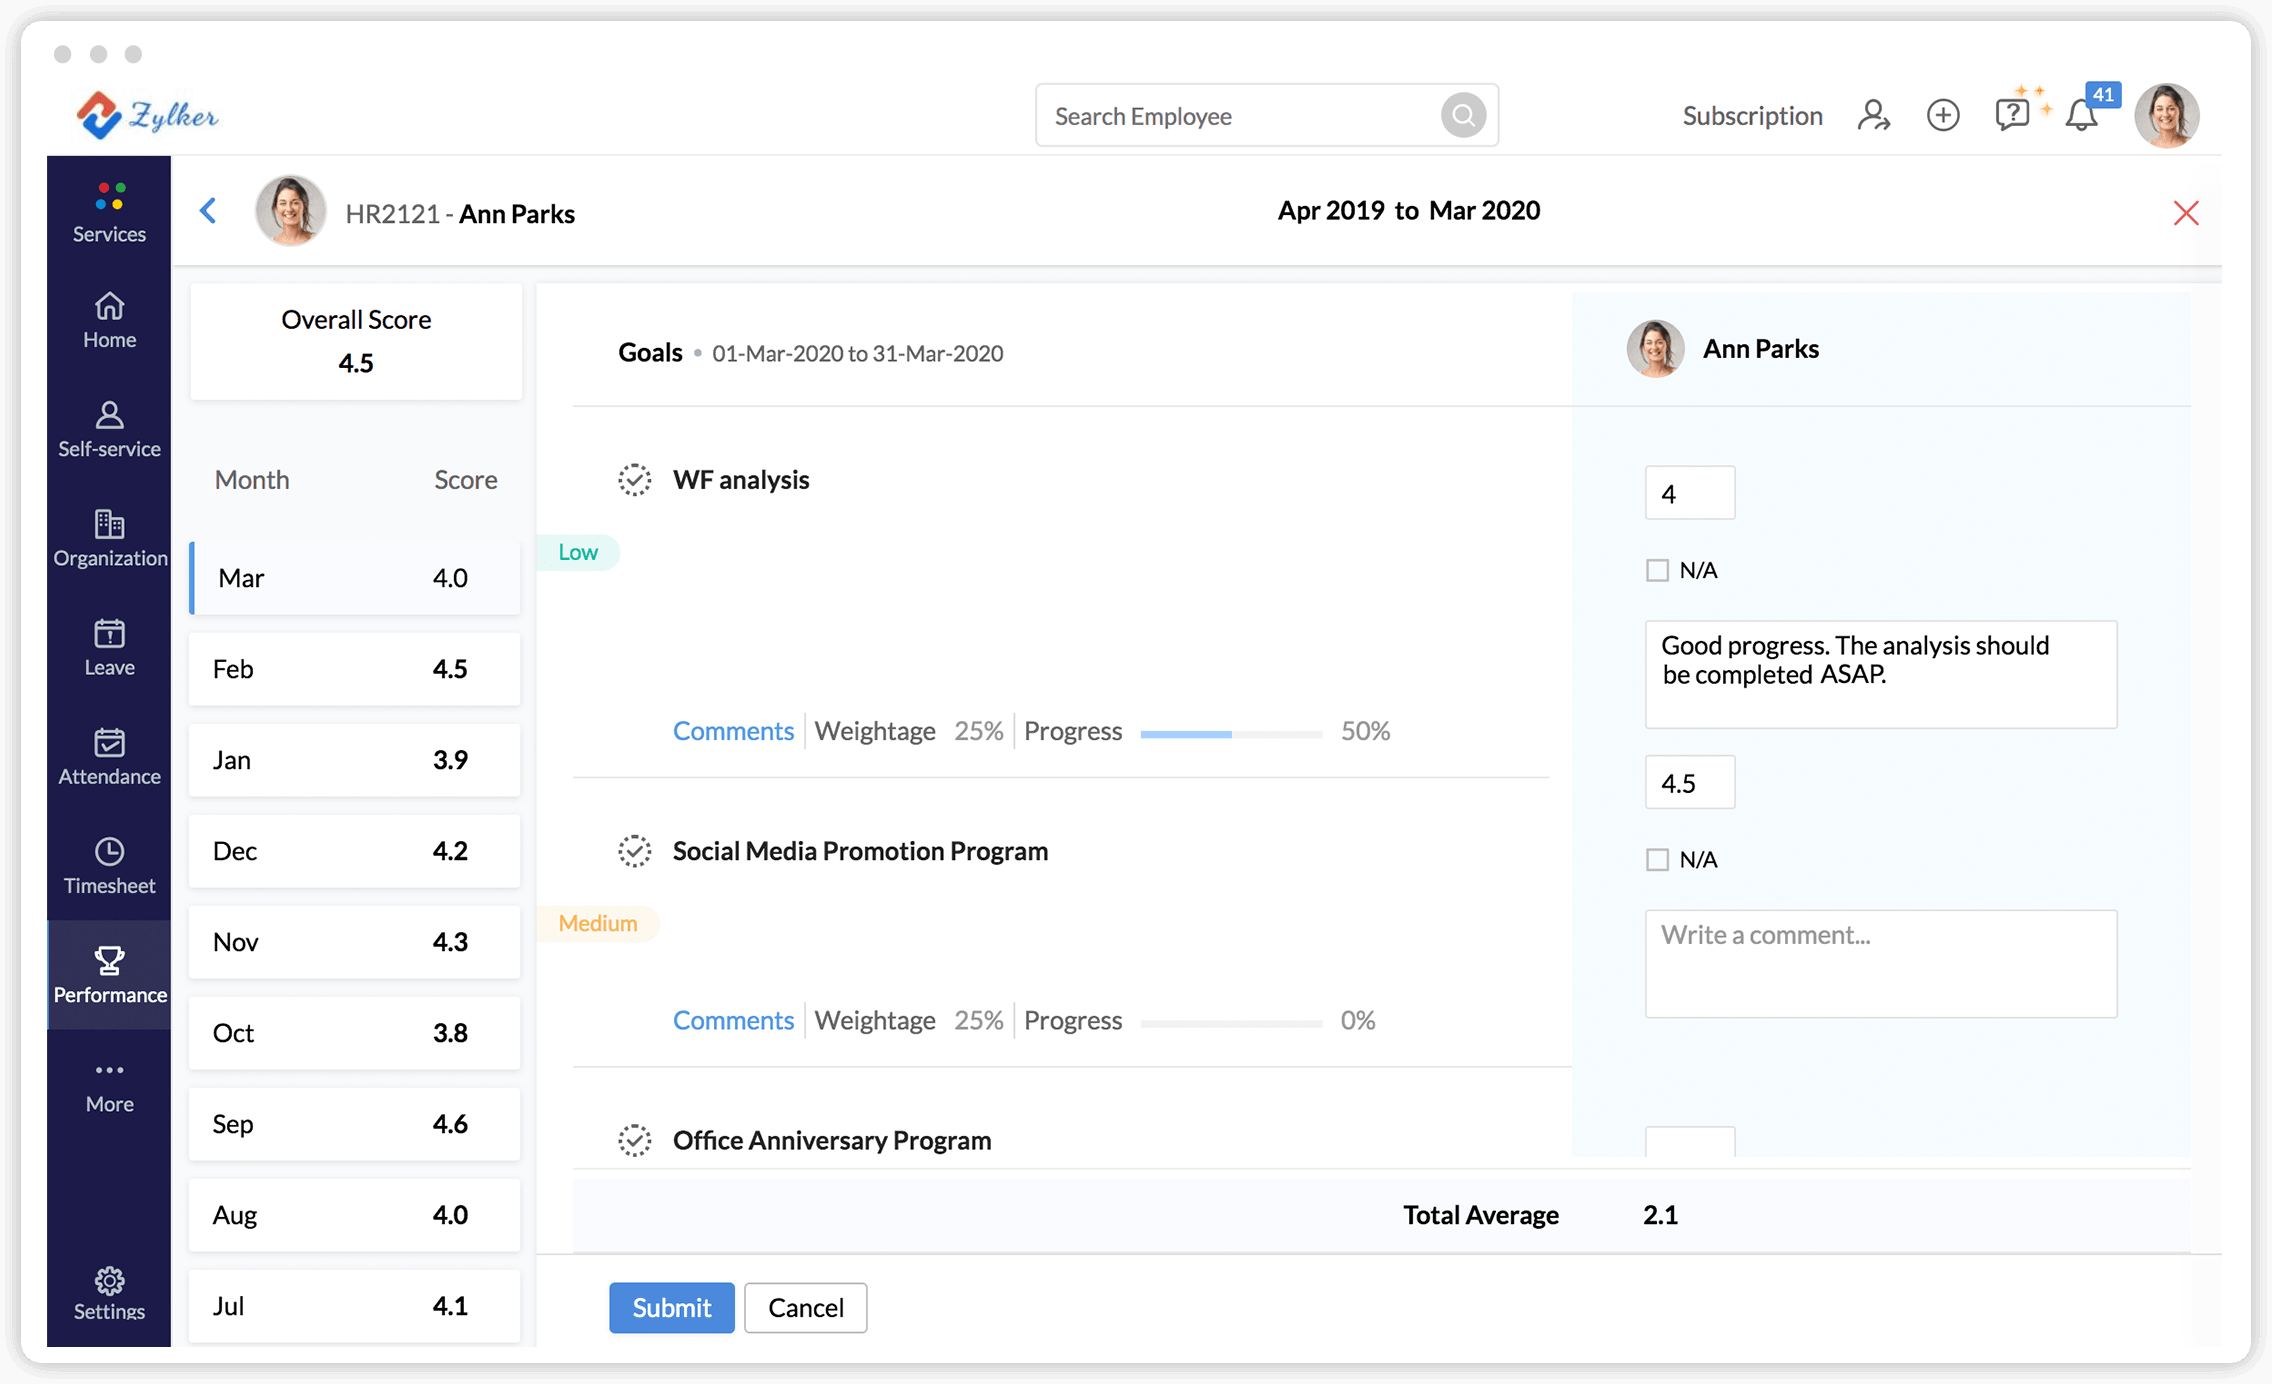This screenshot has height=1384, width=2272.
Task: Open Comments for Social Media Promotion Program
Action: 733,1020
